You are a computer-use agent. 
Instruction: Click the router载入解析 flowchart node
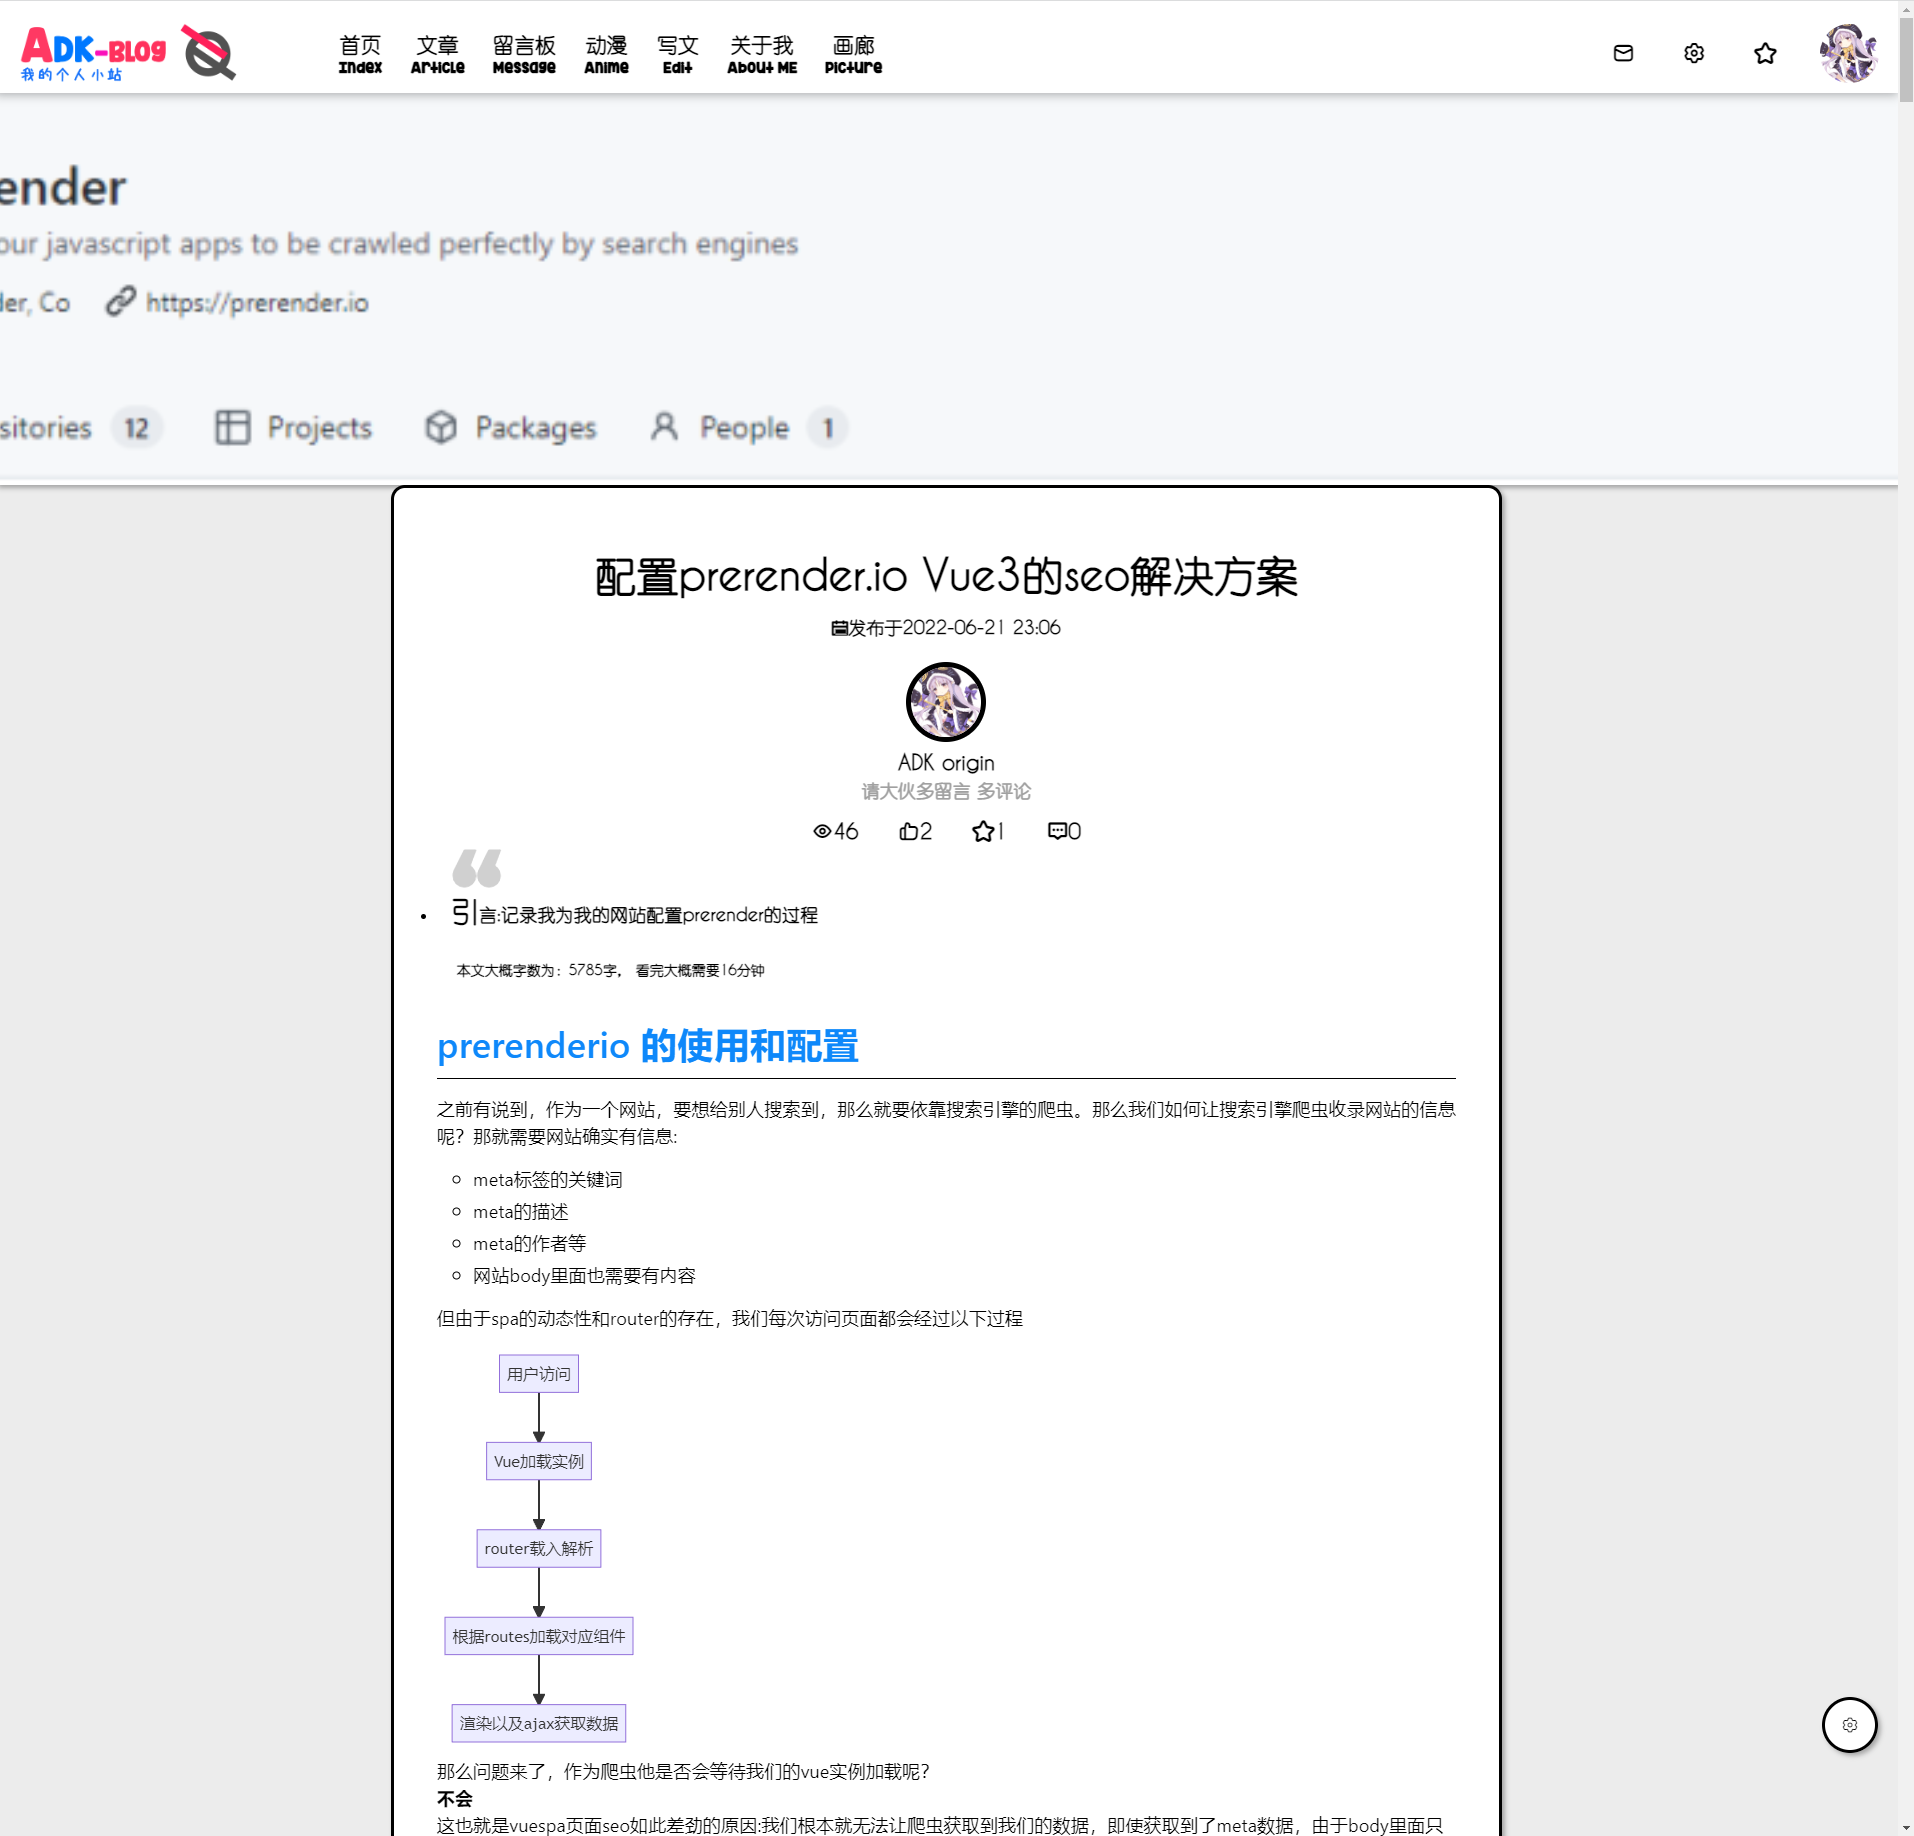[539, 1548]
